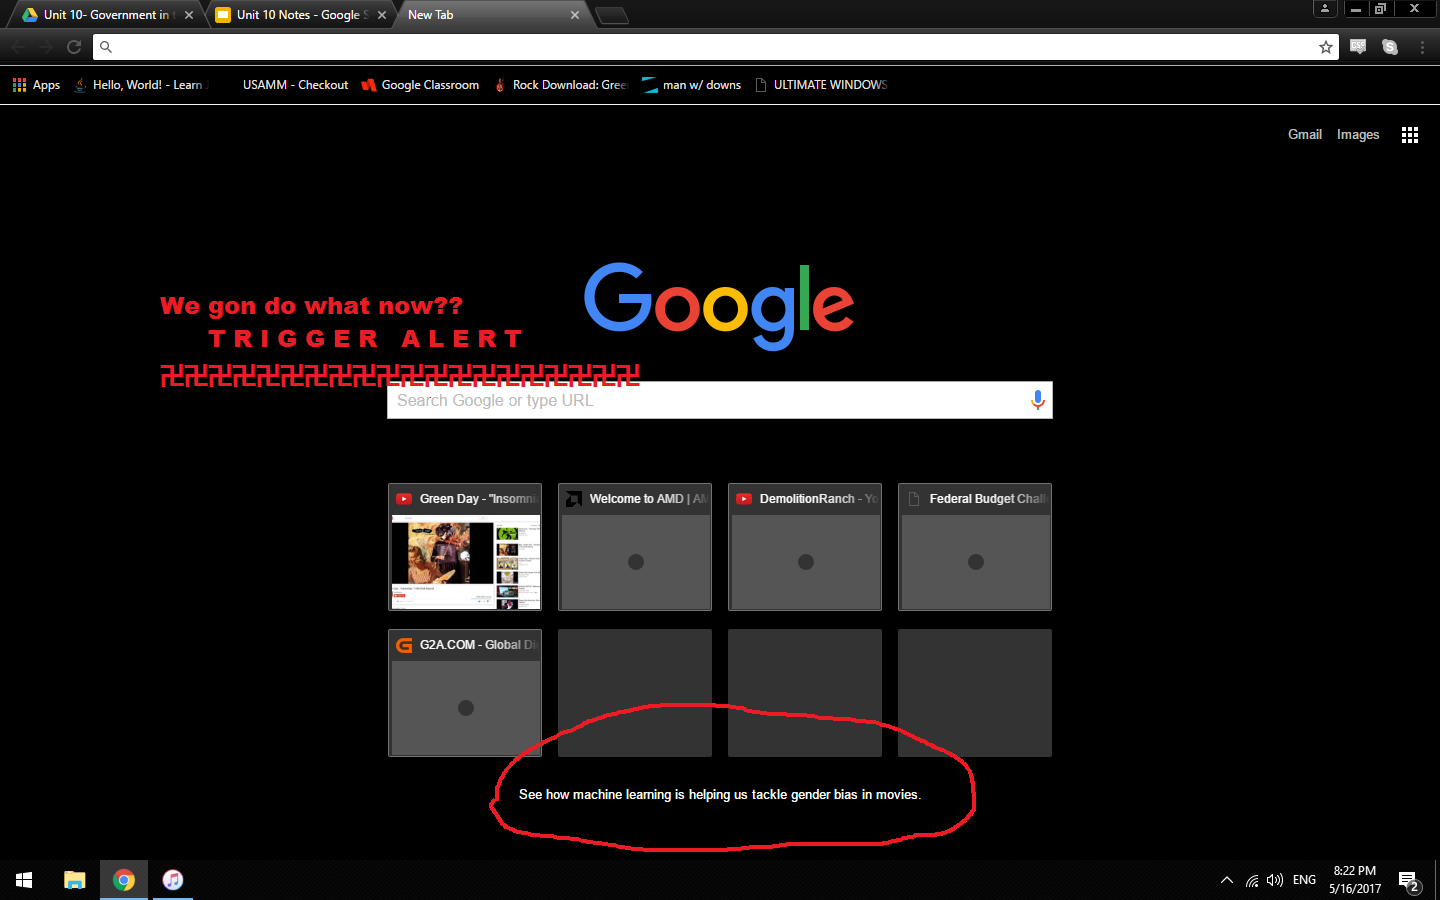
Task: Open the Welcome to AMD tile
Action: (x=635, y=547)
